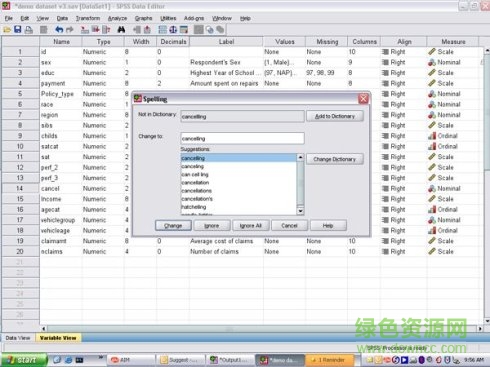
Task: Click the Weight Cases scale icon
Action: (173, 30)
